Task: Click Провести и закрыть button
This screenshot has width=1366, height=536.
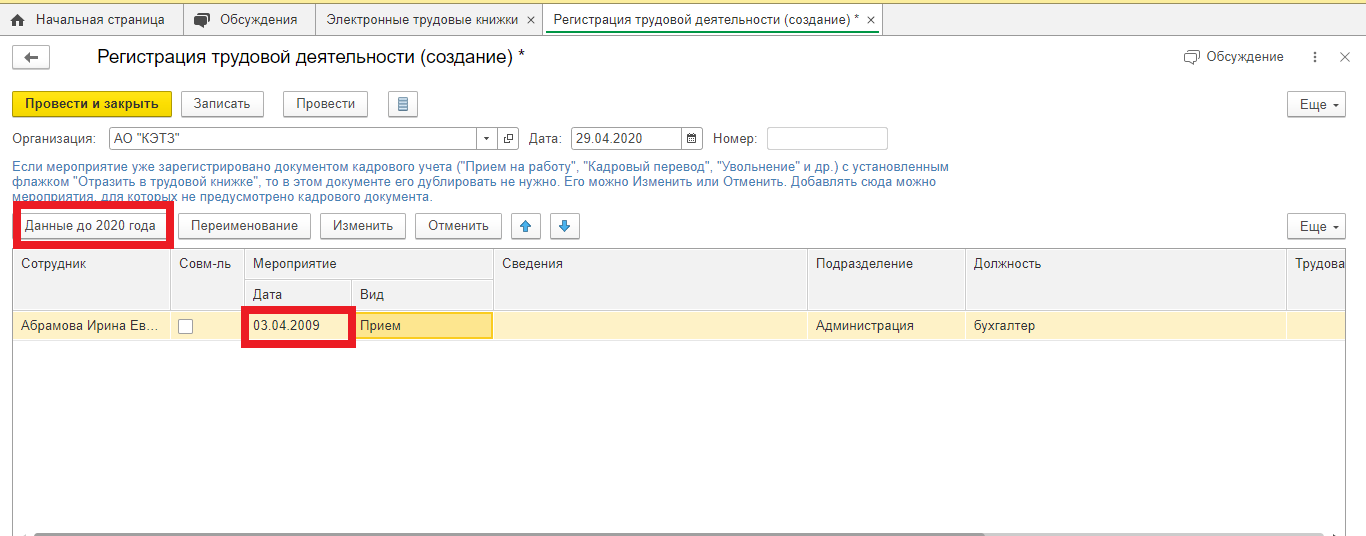Action: 92,104
